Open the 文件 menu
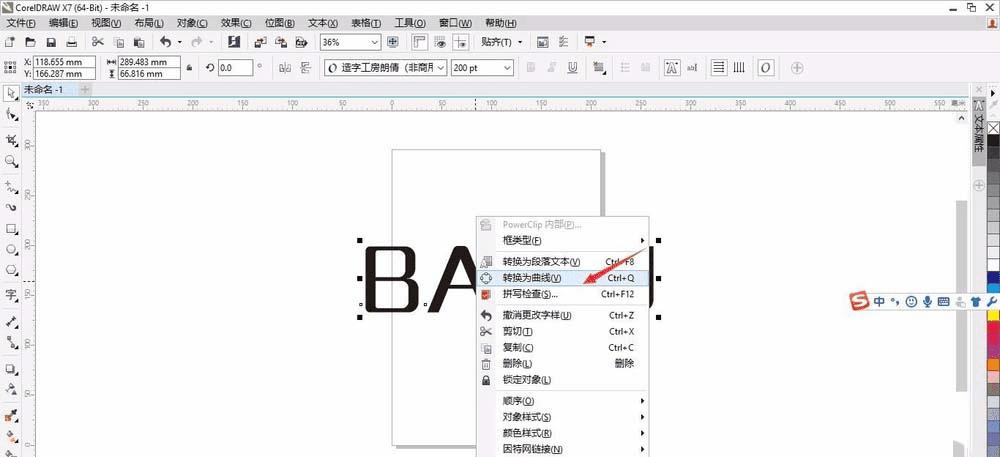 pos(21,23)
